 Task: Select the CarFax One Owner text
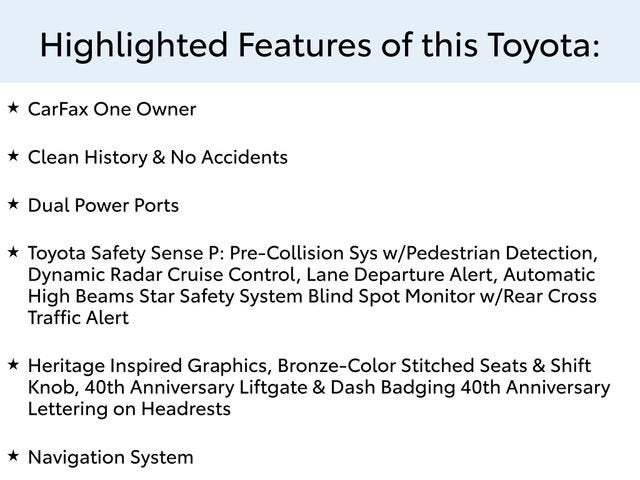[111, 109]
